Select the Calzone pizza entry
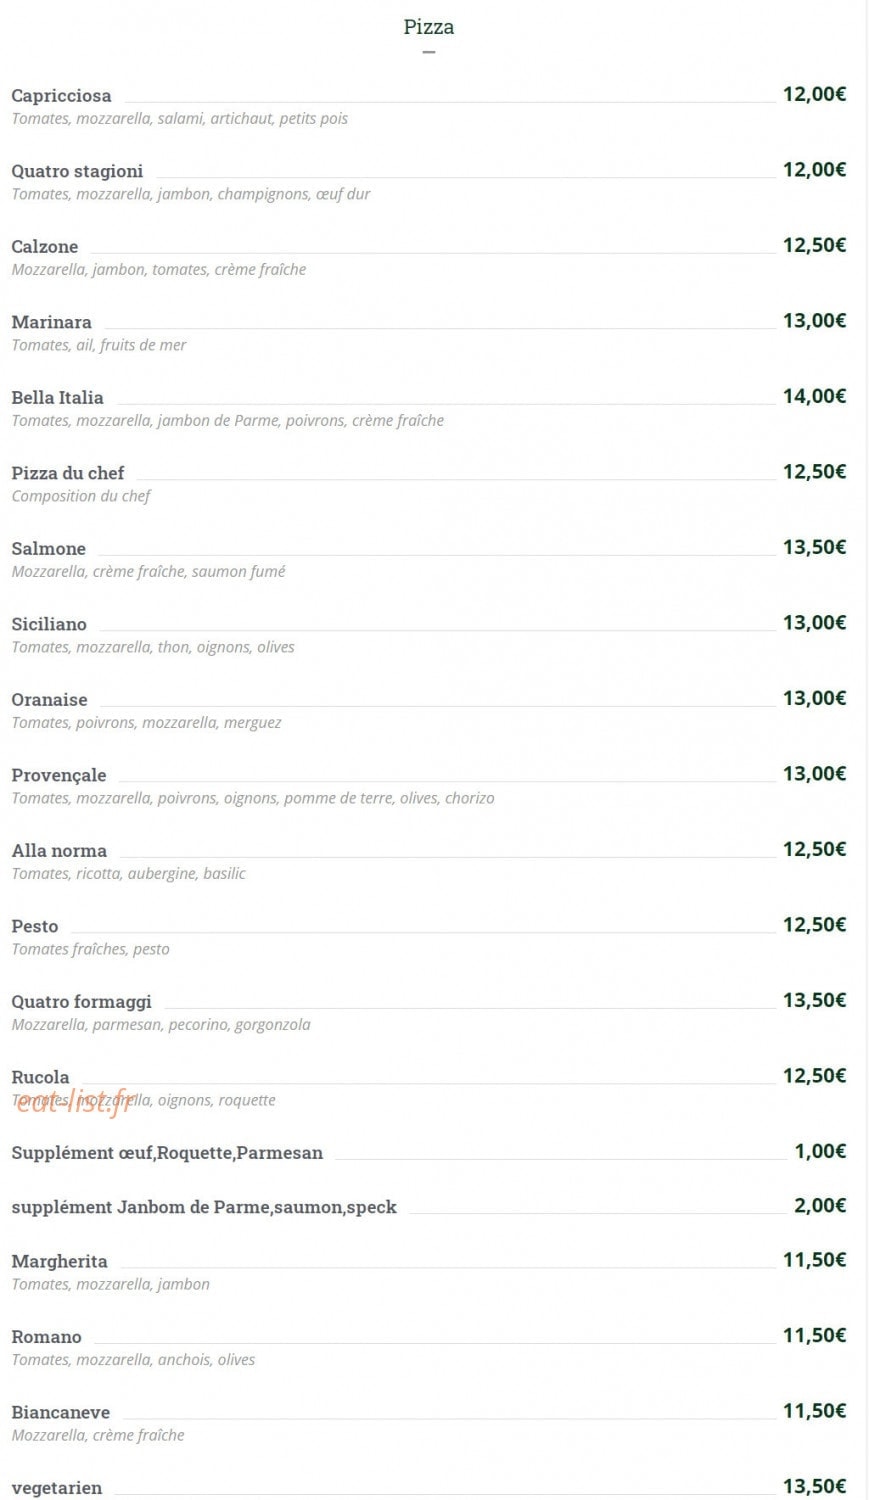This screenshot has height=1500, width=869. pyautogui.click(x=44, y=247)
